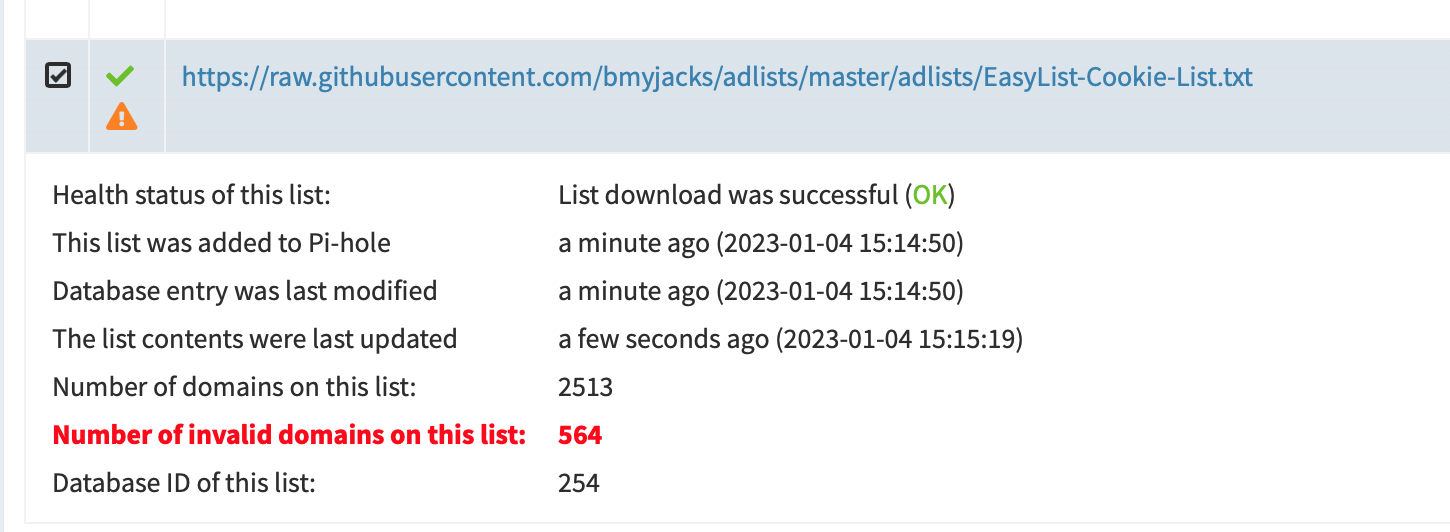Click 'This list was added to Pi-hole' label
The width and height of the screenshot is (1450, 532).
221,243
